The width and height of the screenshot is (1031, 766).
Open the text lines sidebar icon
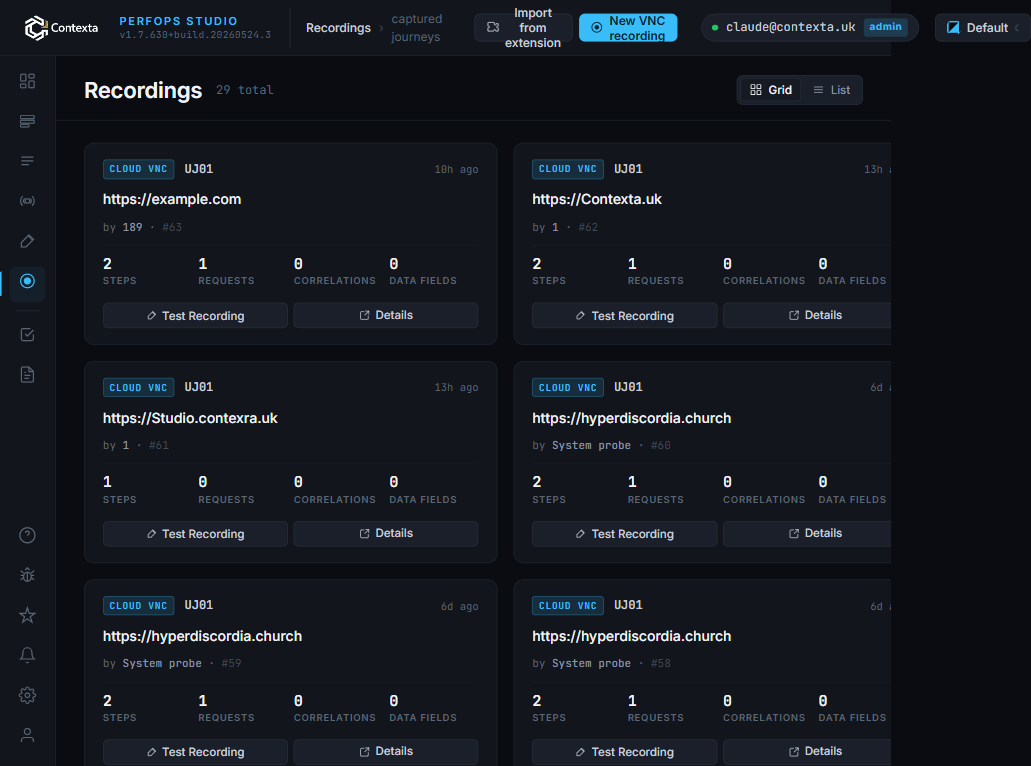[27, 161]
